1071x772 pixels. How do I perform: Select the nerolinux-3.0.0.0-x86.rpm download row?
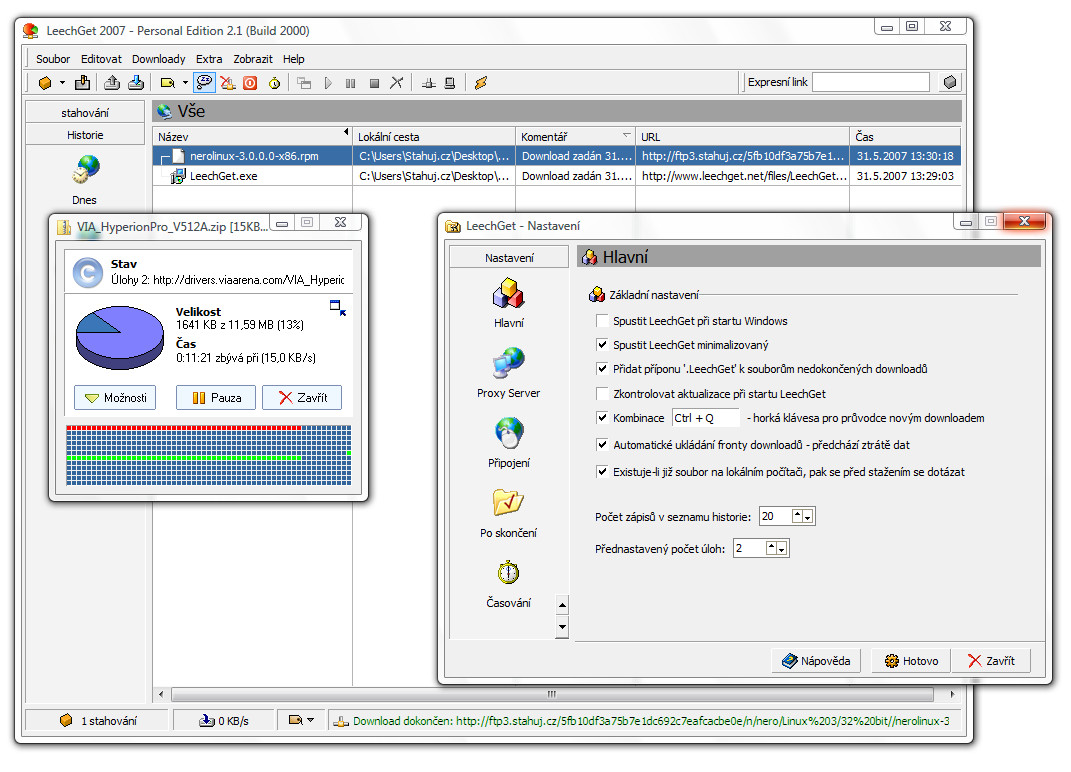pyautogui.click(x=557, y=156)
